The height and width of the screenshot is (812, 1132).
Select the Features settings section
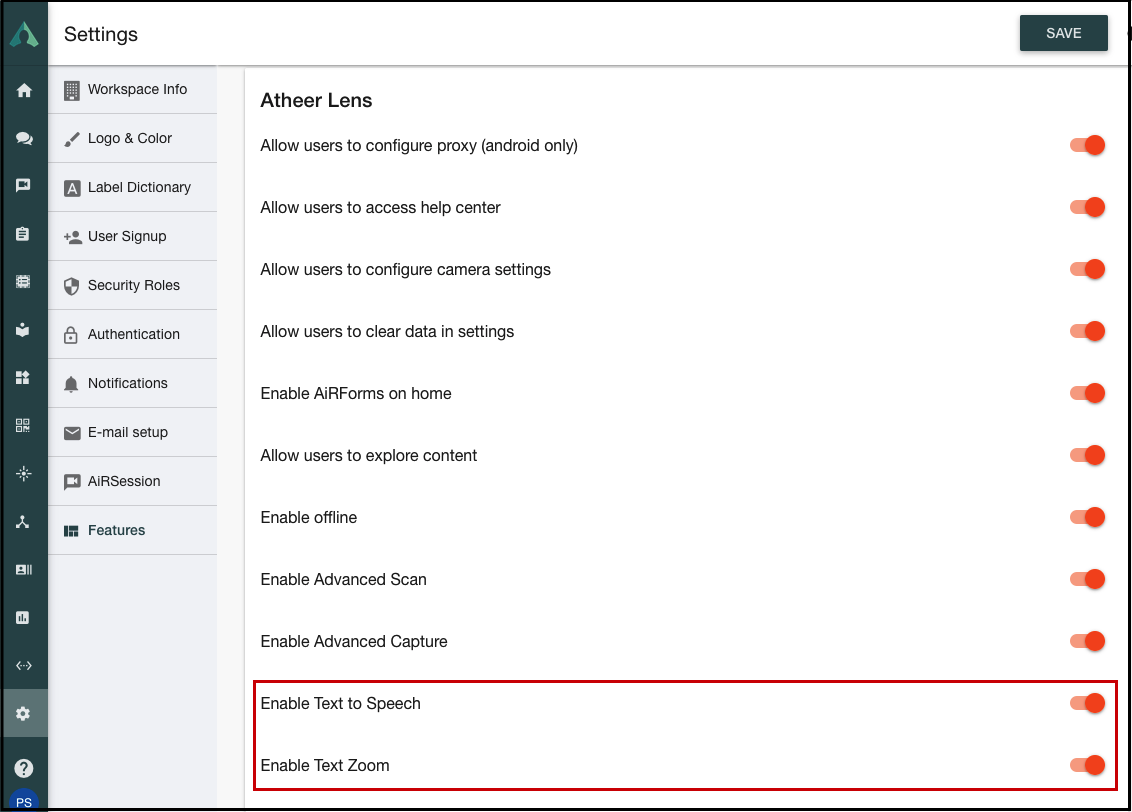tap(132, 531)
